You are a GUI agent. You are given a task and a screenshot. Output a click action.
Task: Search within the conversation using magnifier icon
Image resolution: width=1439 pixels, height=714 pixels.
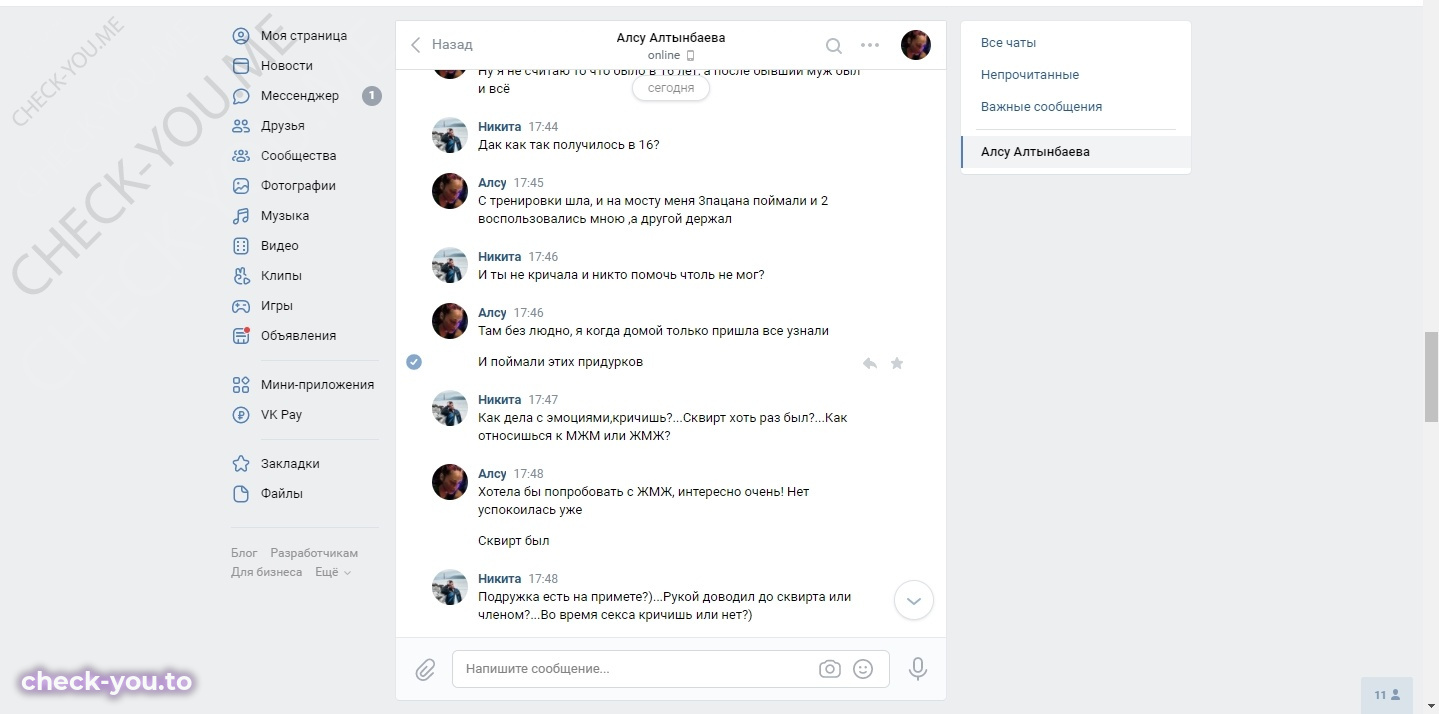(833, 45)
